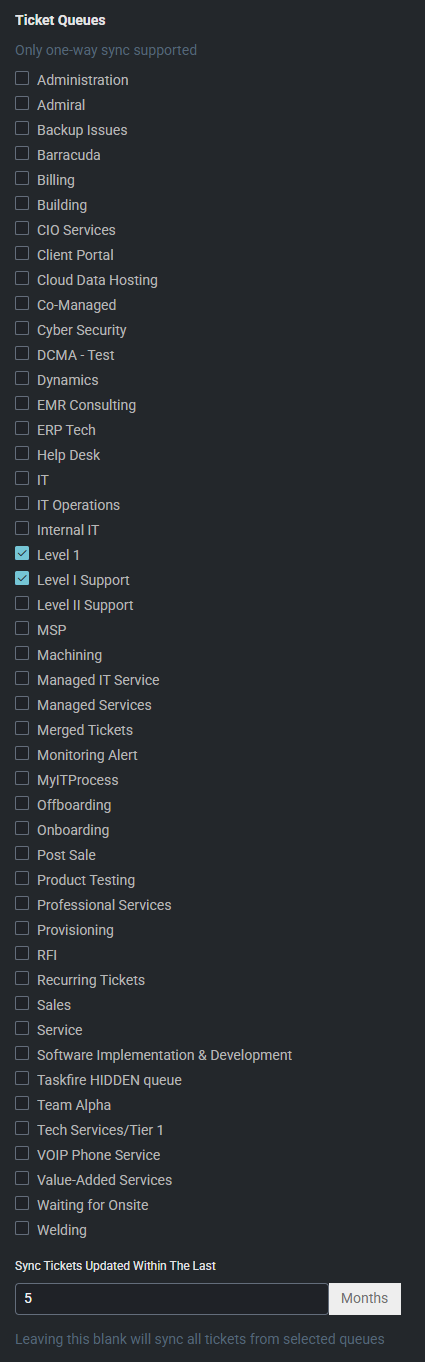This screenshot has width=425, height=1362.
Task: Select the Monitoring Alert checkbox
Action: coord(22,753)
